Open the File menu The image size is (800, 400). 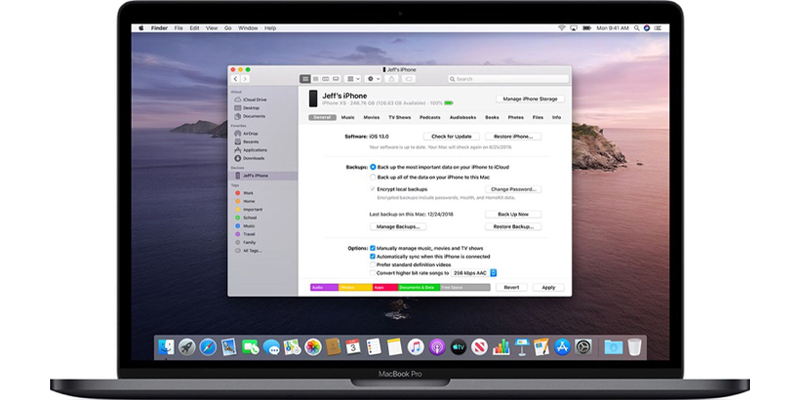pos(179,28)
